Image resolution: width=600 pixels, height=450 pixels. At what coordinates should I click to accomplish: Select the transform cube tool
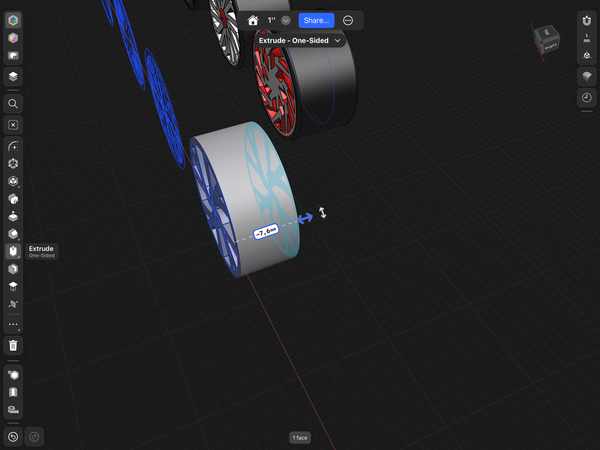click(13, 163)
